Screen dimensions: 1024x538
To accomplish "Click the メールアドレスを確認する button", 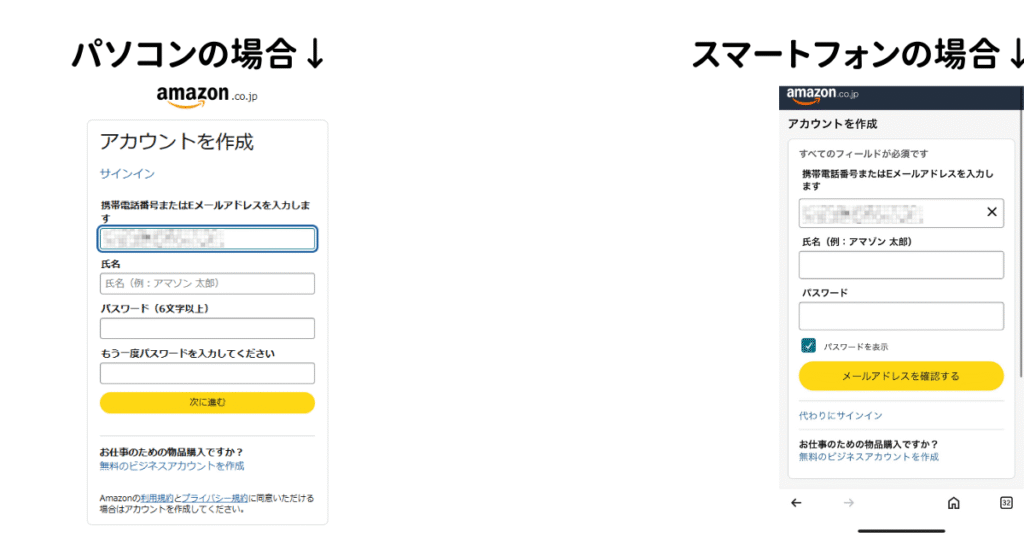I will [901, 376].
